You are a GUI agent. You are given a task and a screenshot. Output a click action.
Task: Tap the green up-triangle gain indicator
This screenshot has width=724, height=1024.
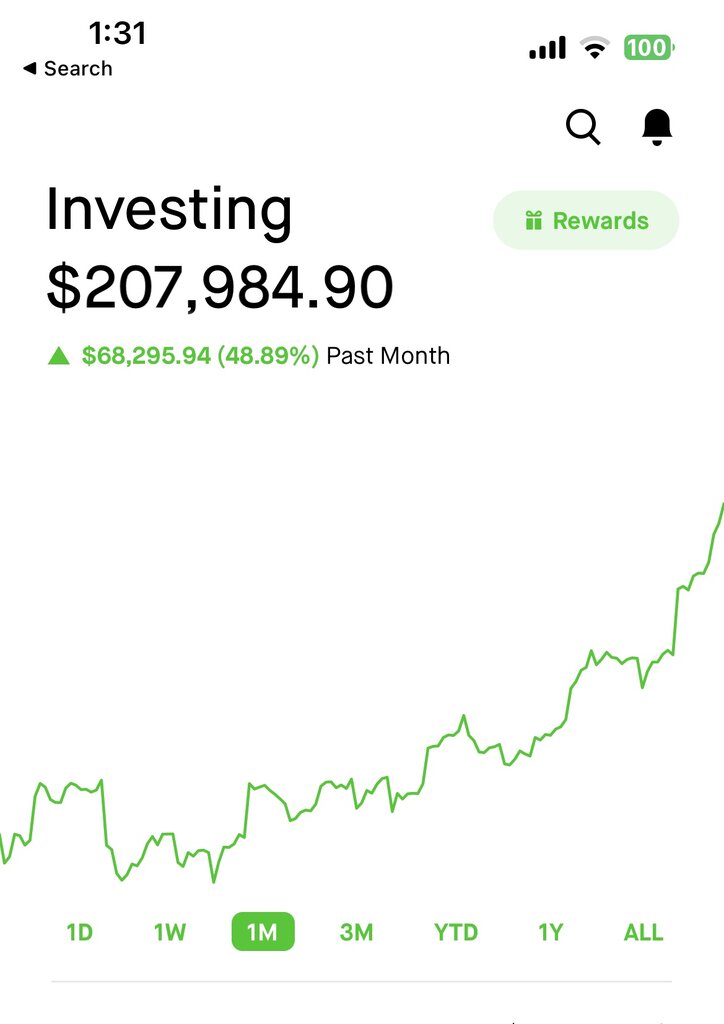59,355
